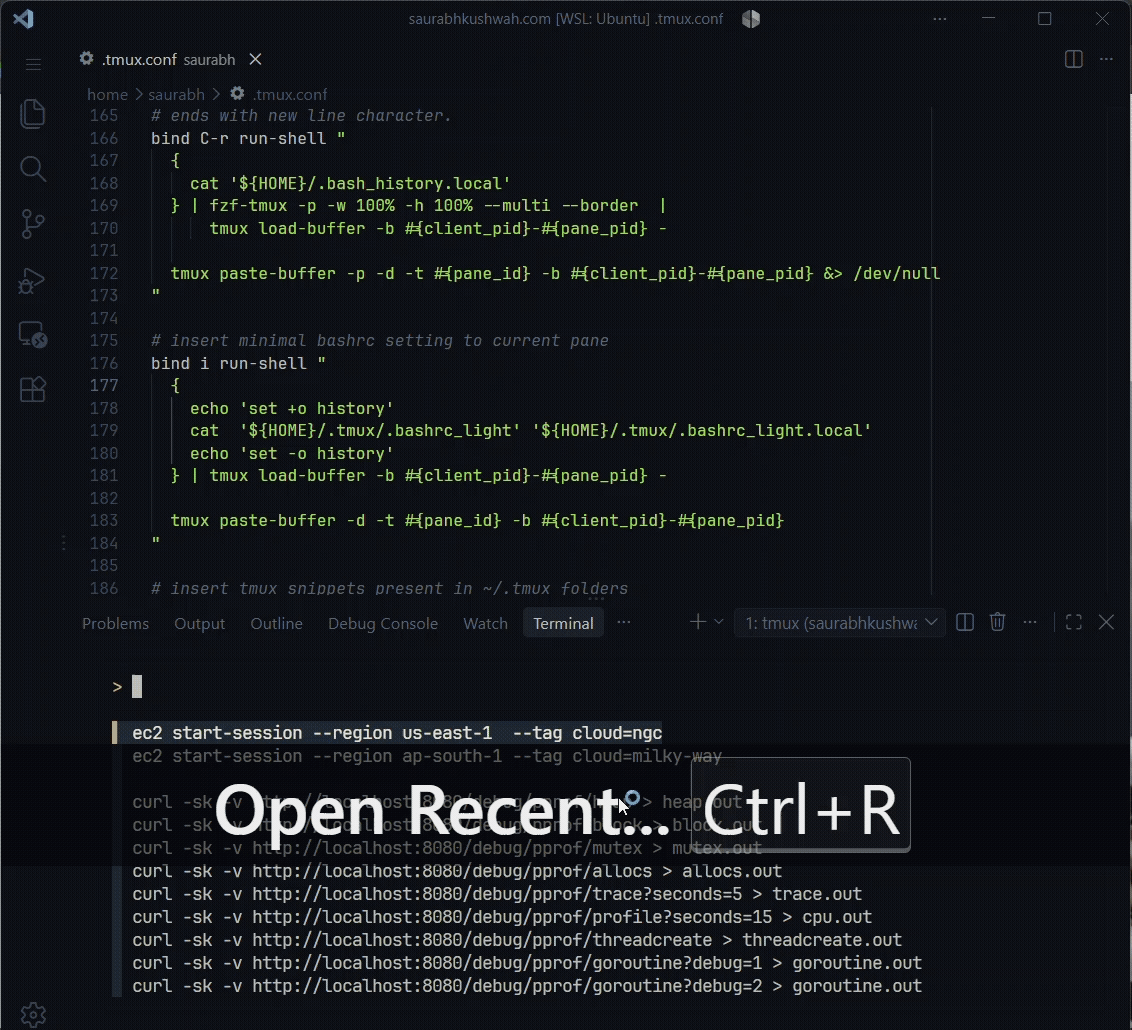
Task: Create a new terminal with plus
Action: [697, 622]
